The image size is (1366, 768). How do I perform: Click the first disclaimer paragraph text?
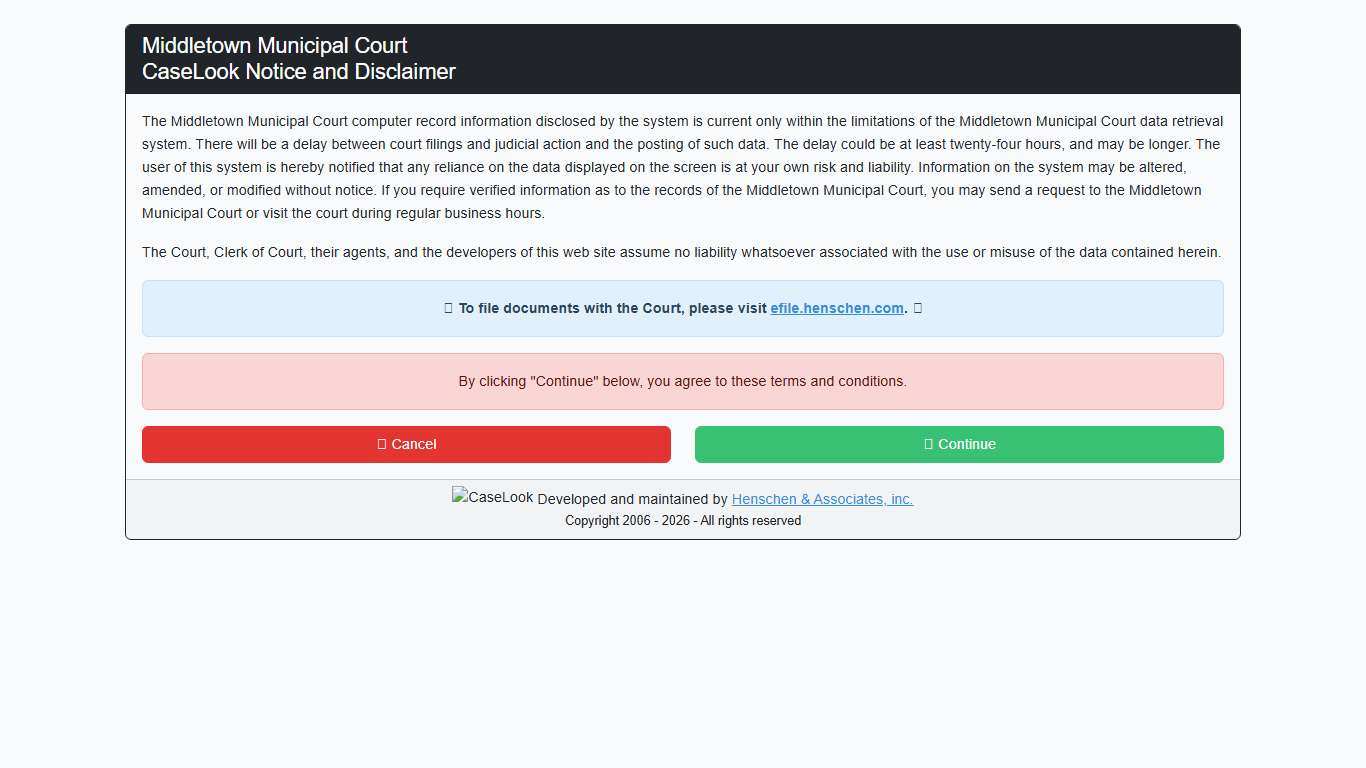click(682, 167)
